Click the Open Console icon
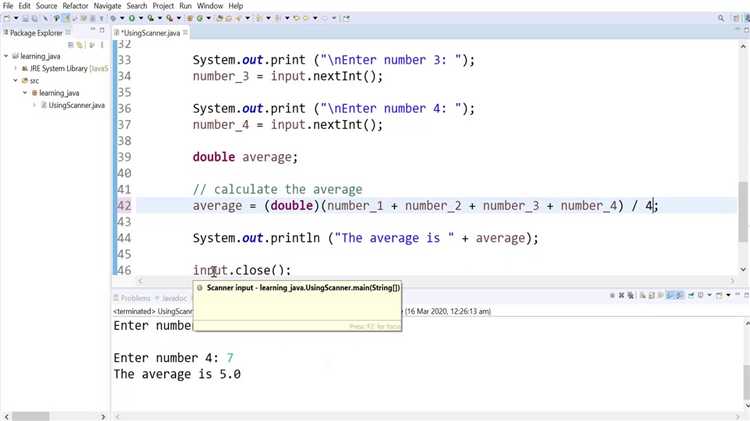The width and height of the screenshot is (750, 421). (719, 295)
